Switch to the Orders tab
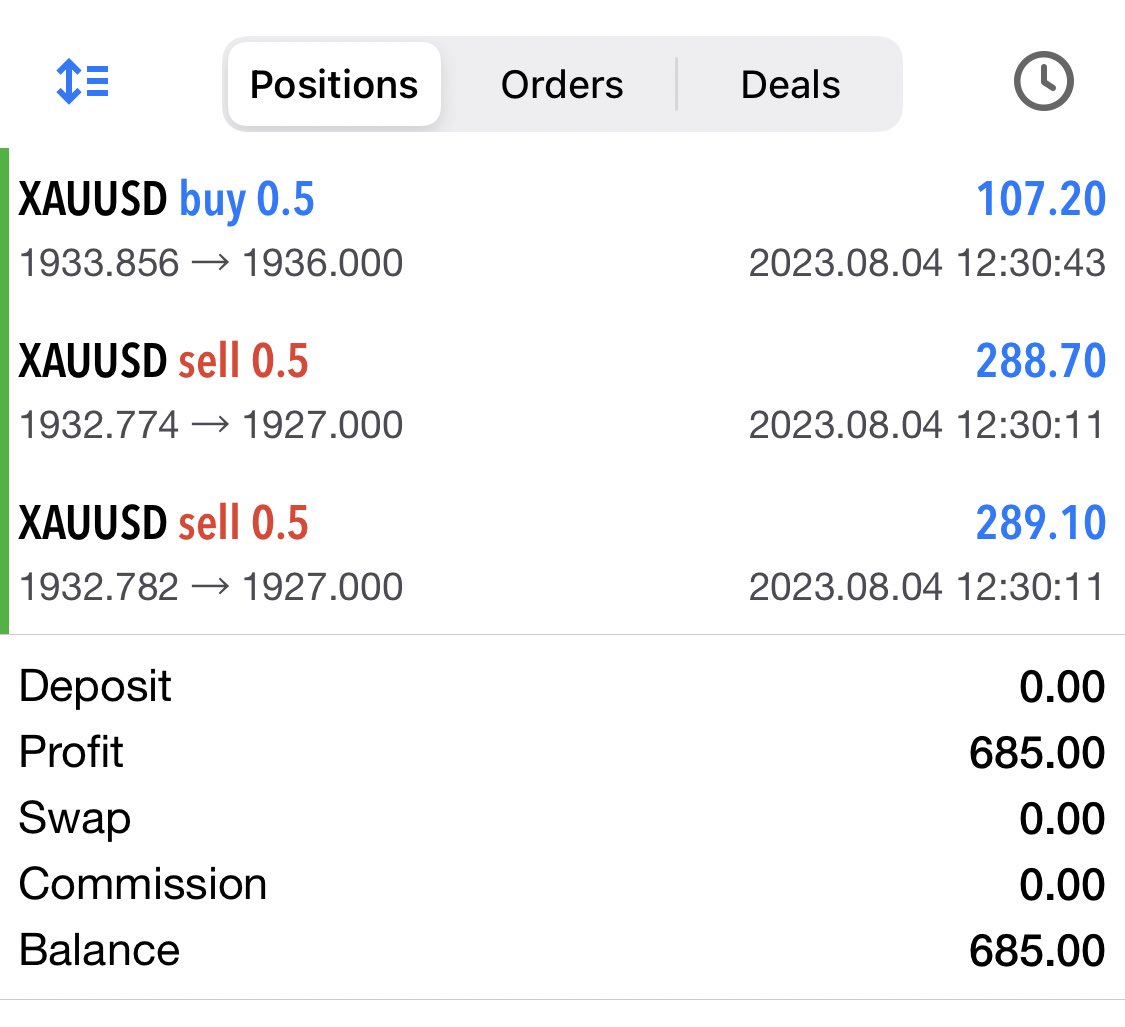This screenshot has width=1125, height=1027. point(562,85)
